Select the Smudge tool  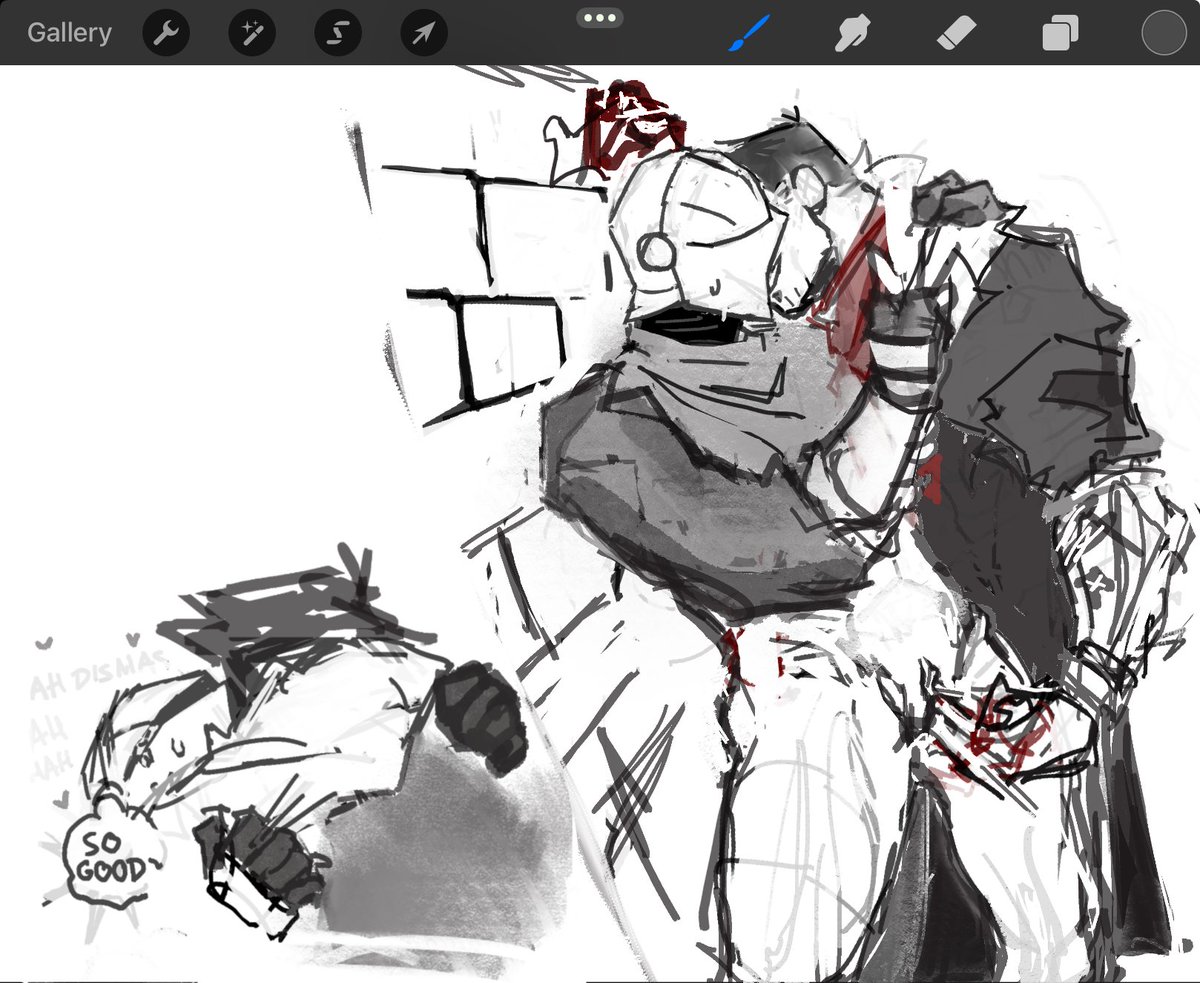(854, 34)
